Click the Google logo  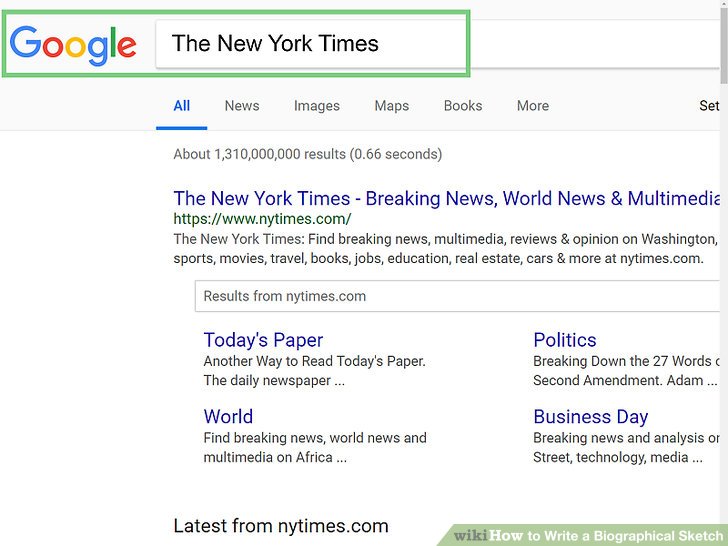(x=73, y=44)
